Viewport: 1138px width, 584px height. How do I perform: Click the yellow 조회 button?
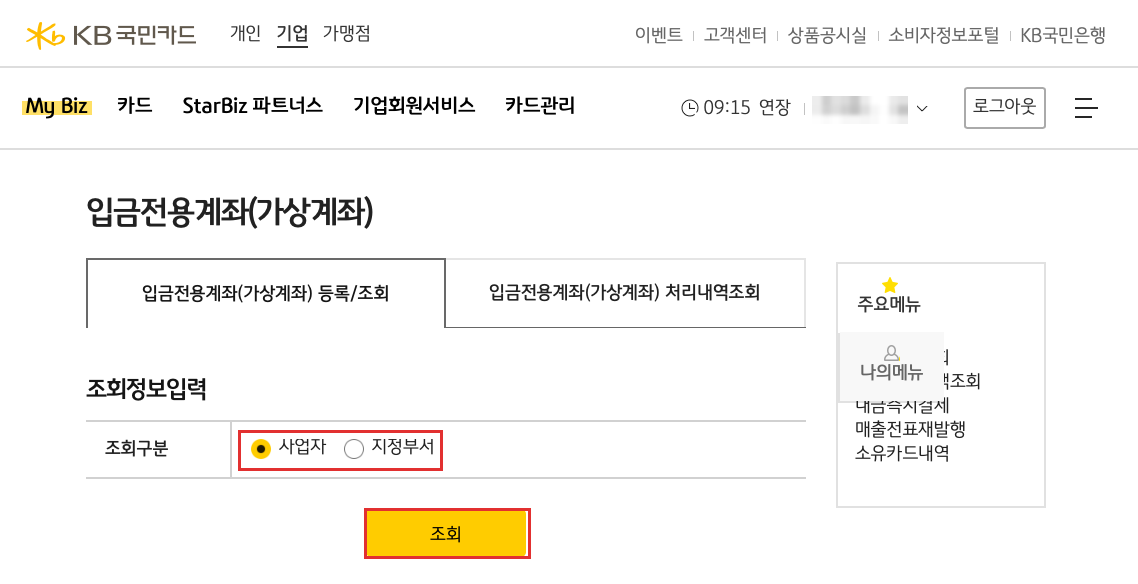pyautogui.click(x=447, y=534)
